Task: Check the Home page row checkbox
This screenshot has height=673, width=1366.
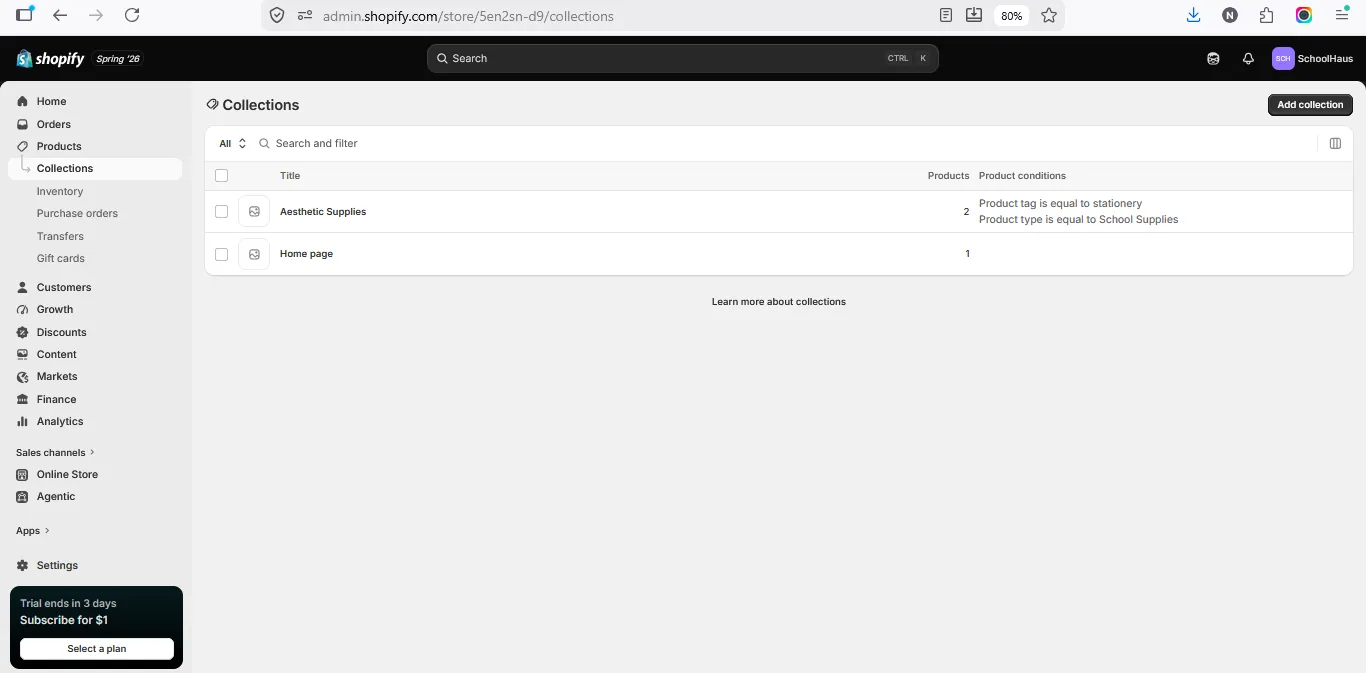Action: [222, 254]
